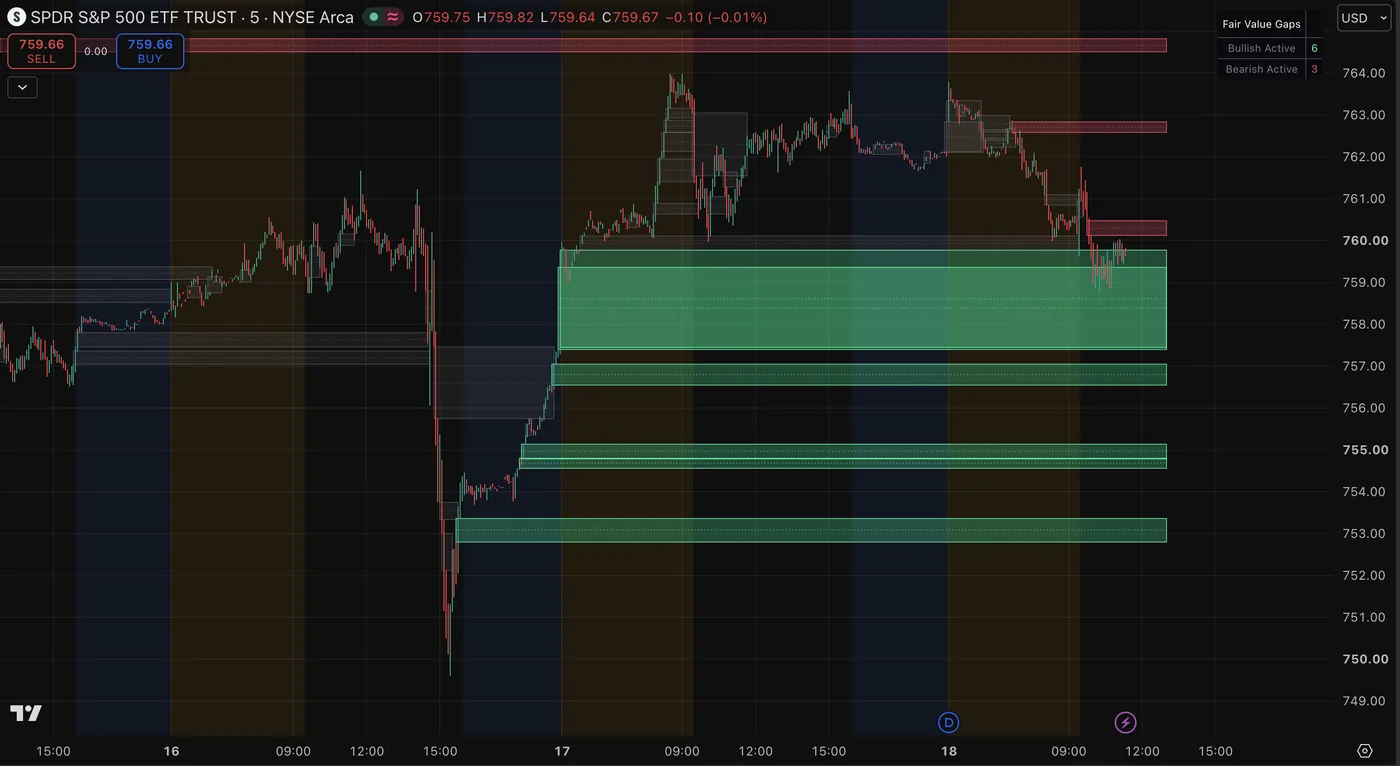The image size is (1400, 766).
Task: Click the close value C759.67
Action: [630, 17]
